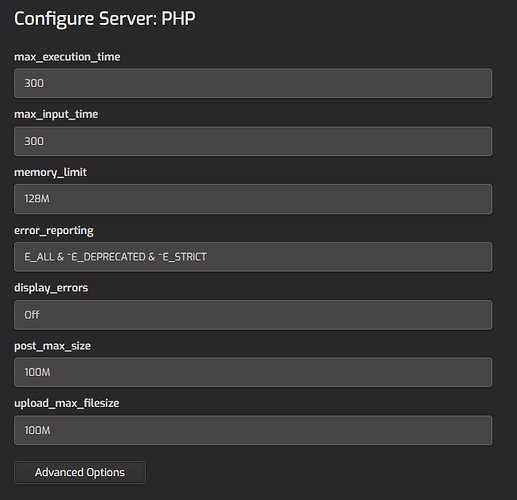Viewport: 517px width, 500px height.
Task: Place cursor on the 128M value
Action: (x=37, y=199)
